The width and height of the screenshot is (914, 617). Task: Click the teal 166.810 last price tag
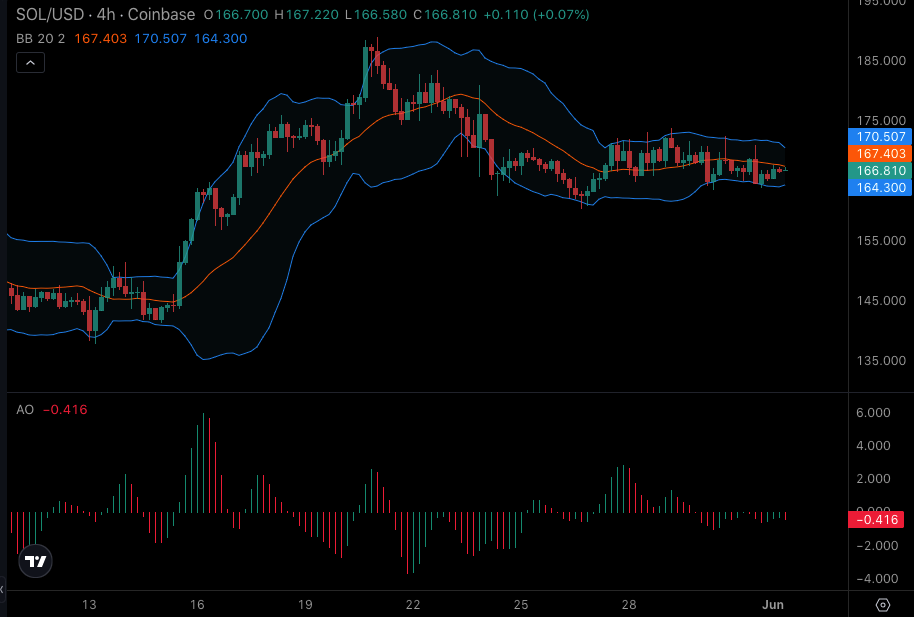(x=880, y=171)
